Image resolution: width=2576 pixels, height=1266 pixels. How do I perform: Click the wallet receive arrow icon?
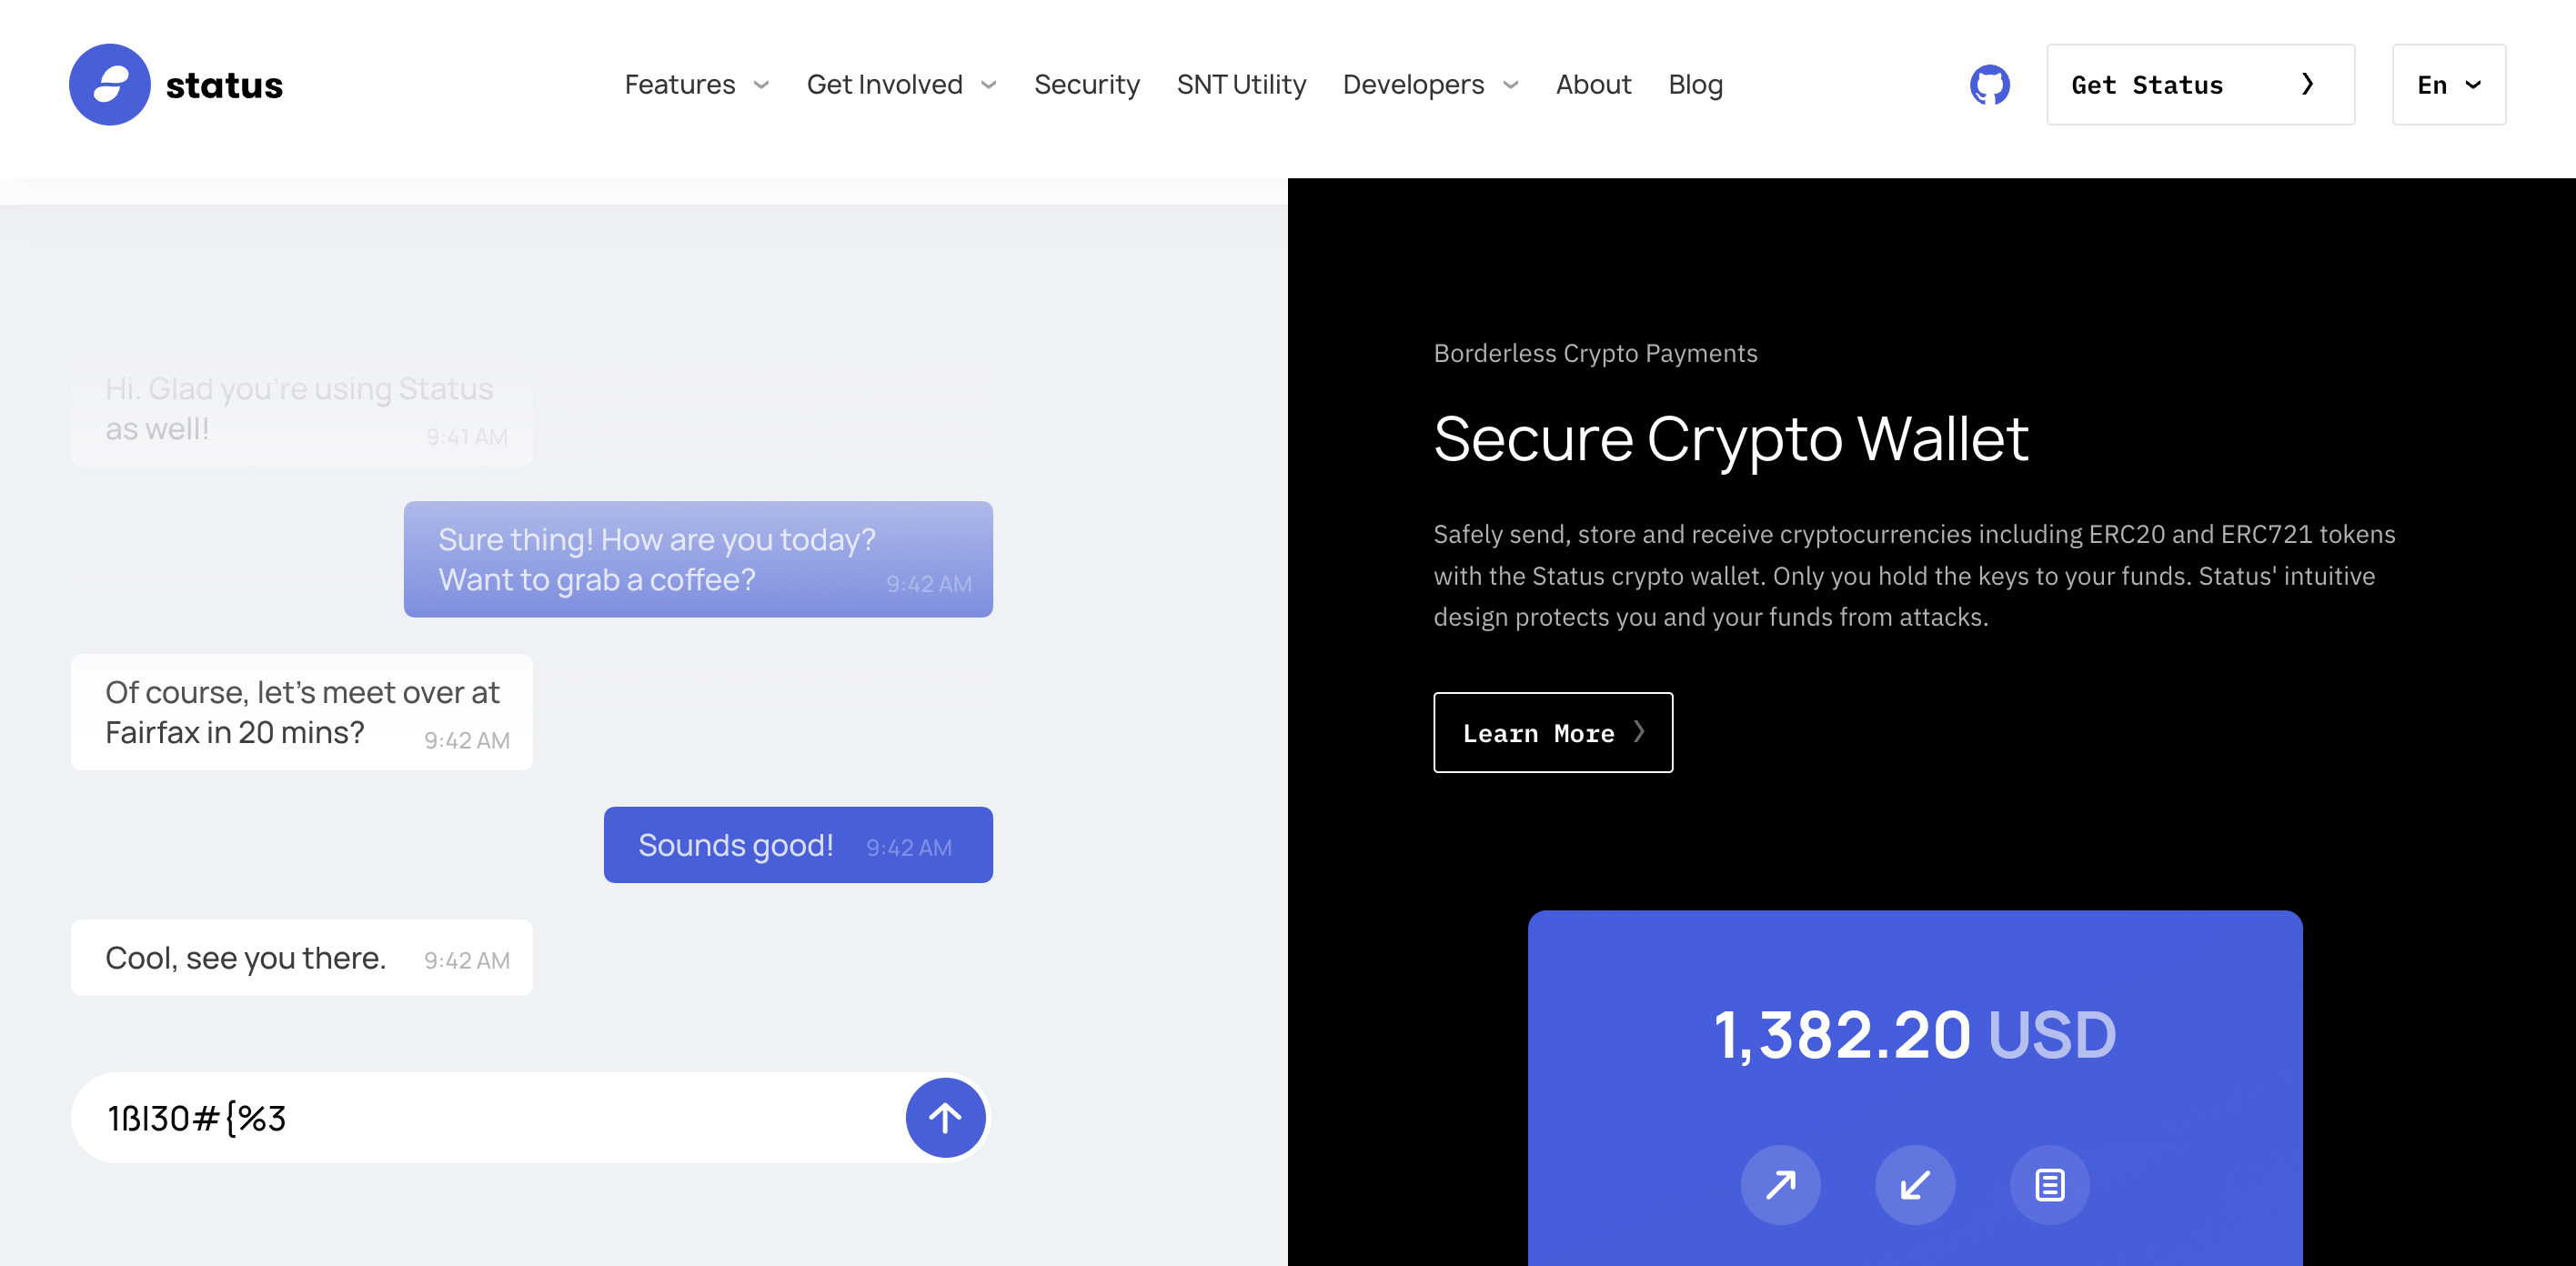pyautogui.click(x=1915, y=1185)
